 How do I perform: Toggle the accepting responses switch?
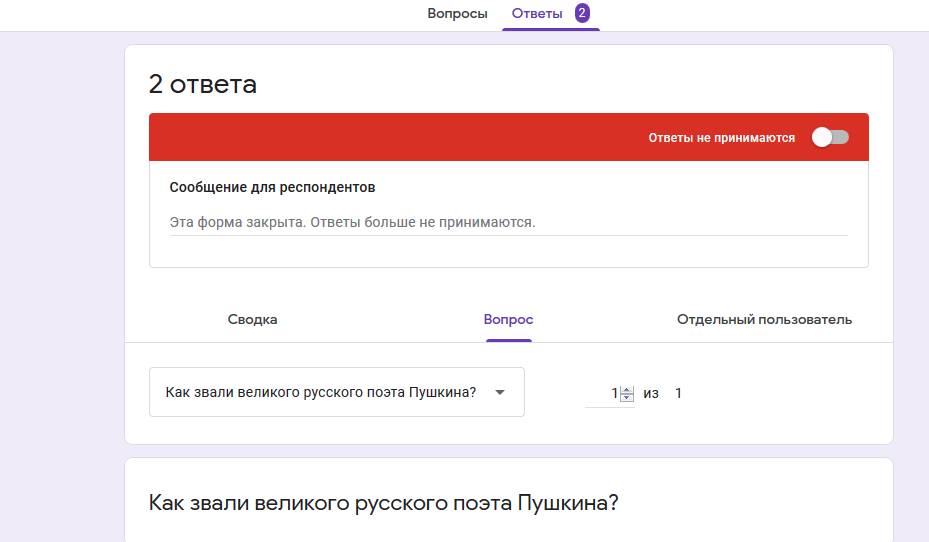830,137
